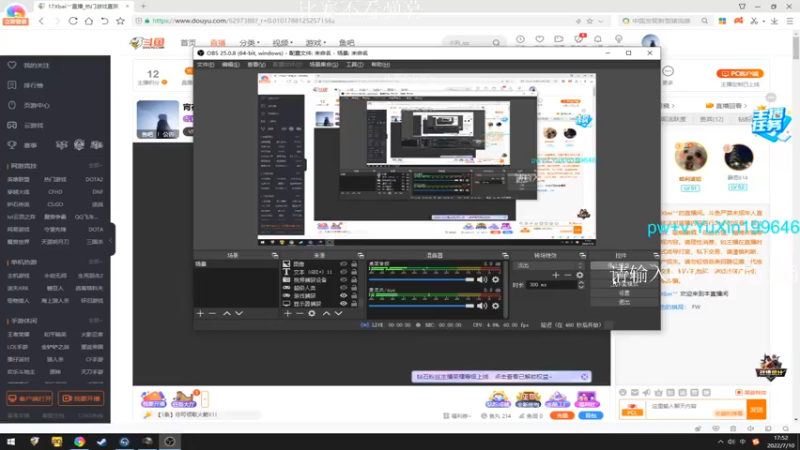
Task: Toggle visibility of the image source
Action: [343, 264]
